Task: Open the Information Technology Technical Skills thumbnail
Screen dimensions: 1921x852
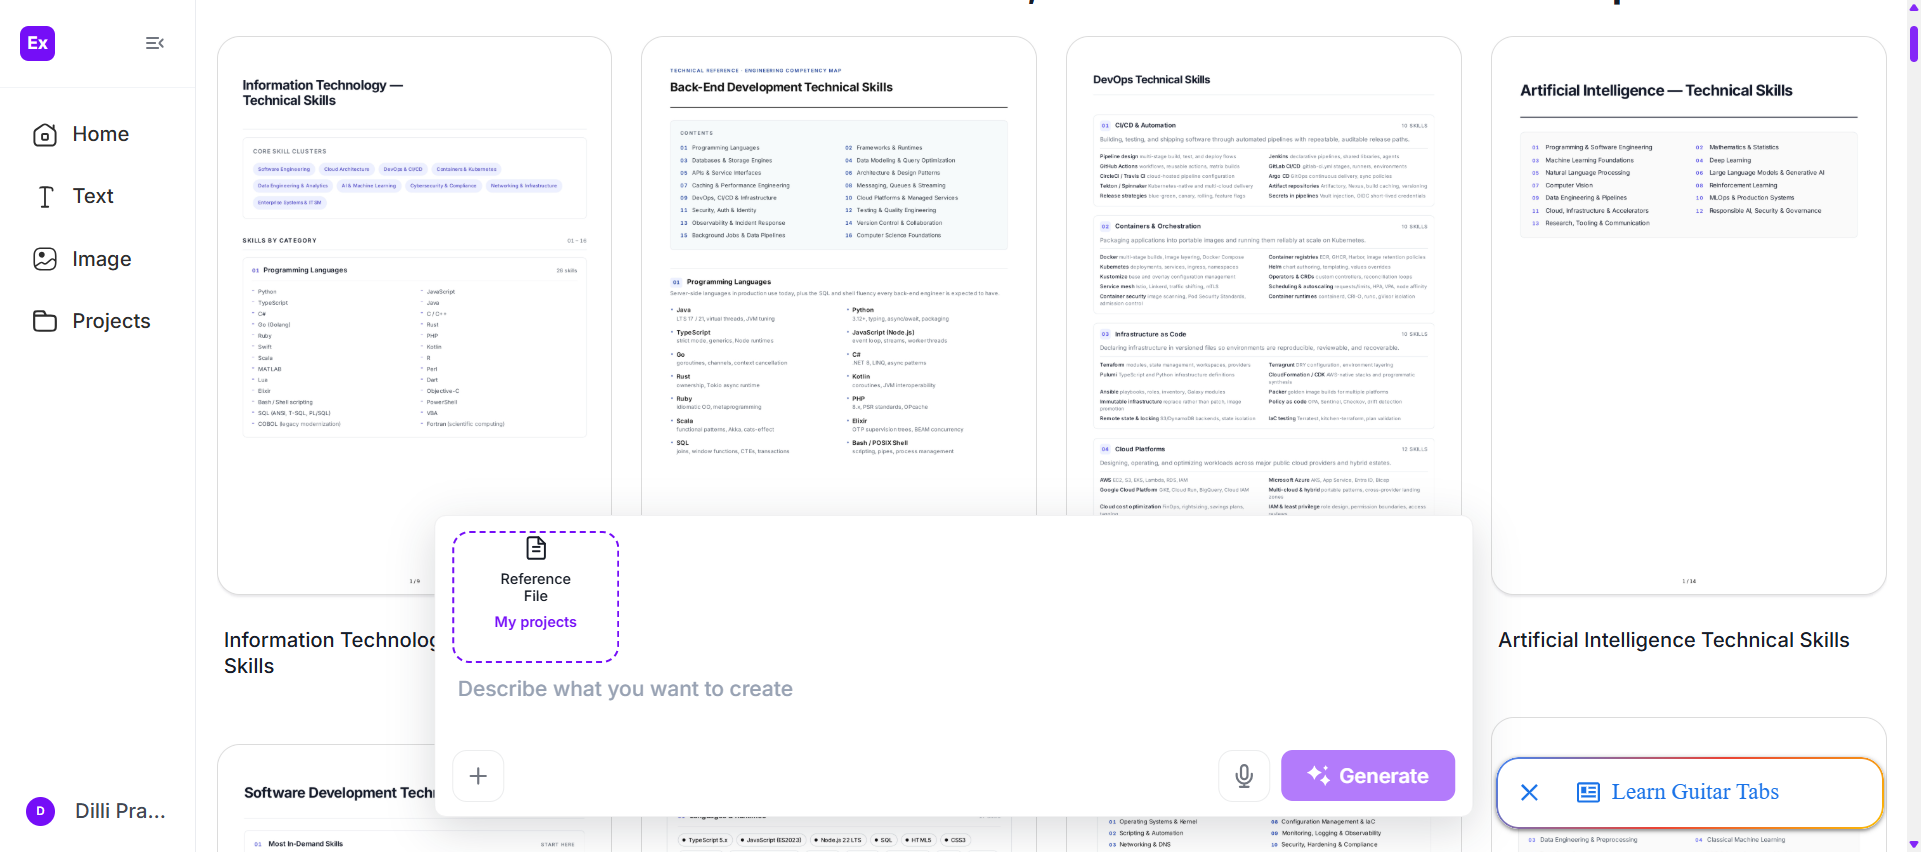Action: pos(414,316)
